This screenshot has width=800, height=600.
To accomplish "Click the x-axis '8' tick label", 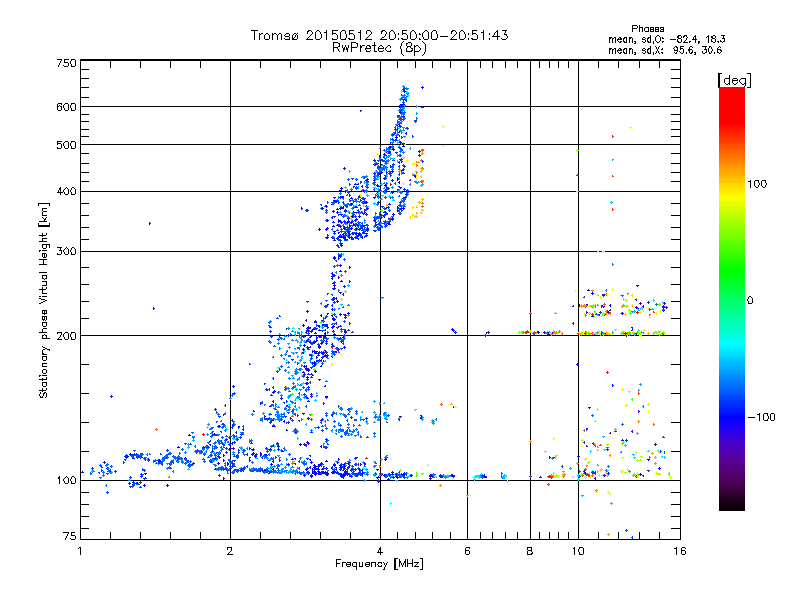I will click(530, 551).
